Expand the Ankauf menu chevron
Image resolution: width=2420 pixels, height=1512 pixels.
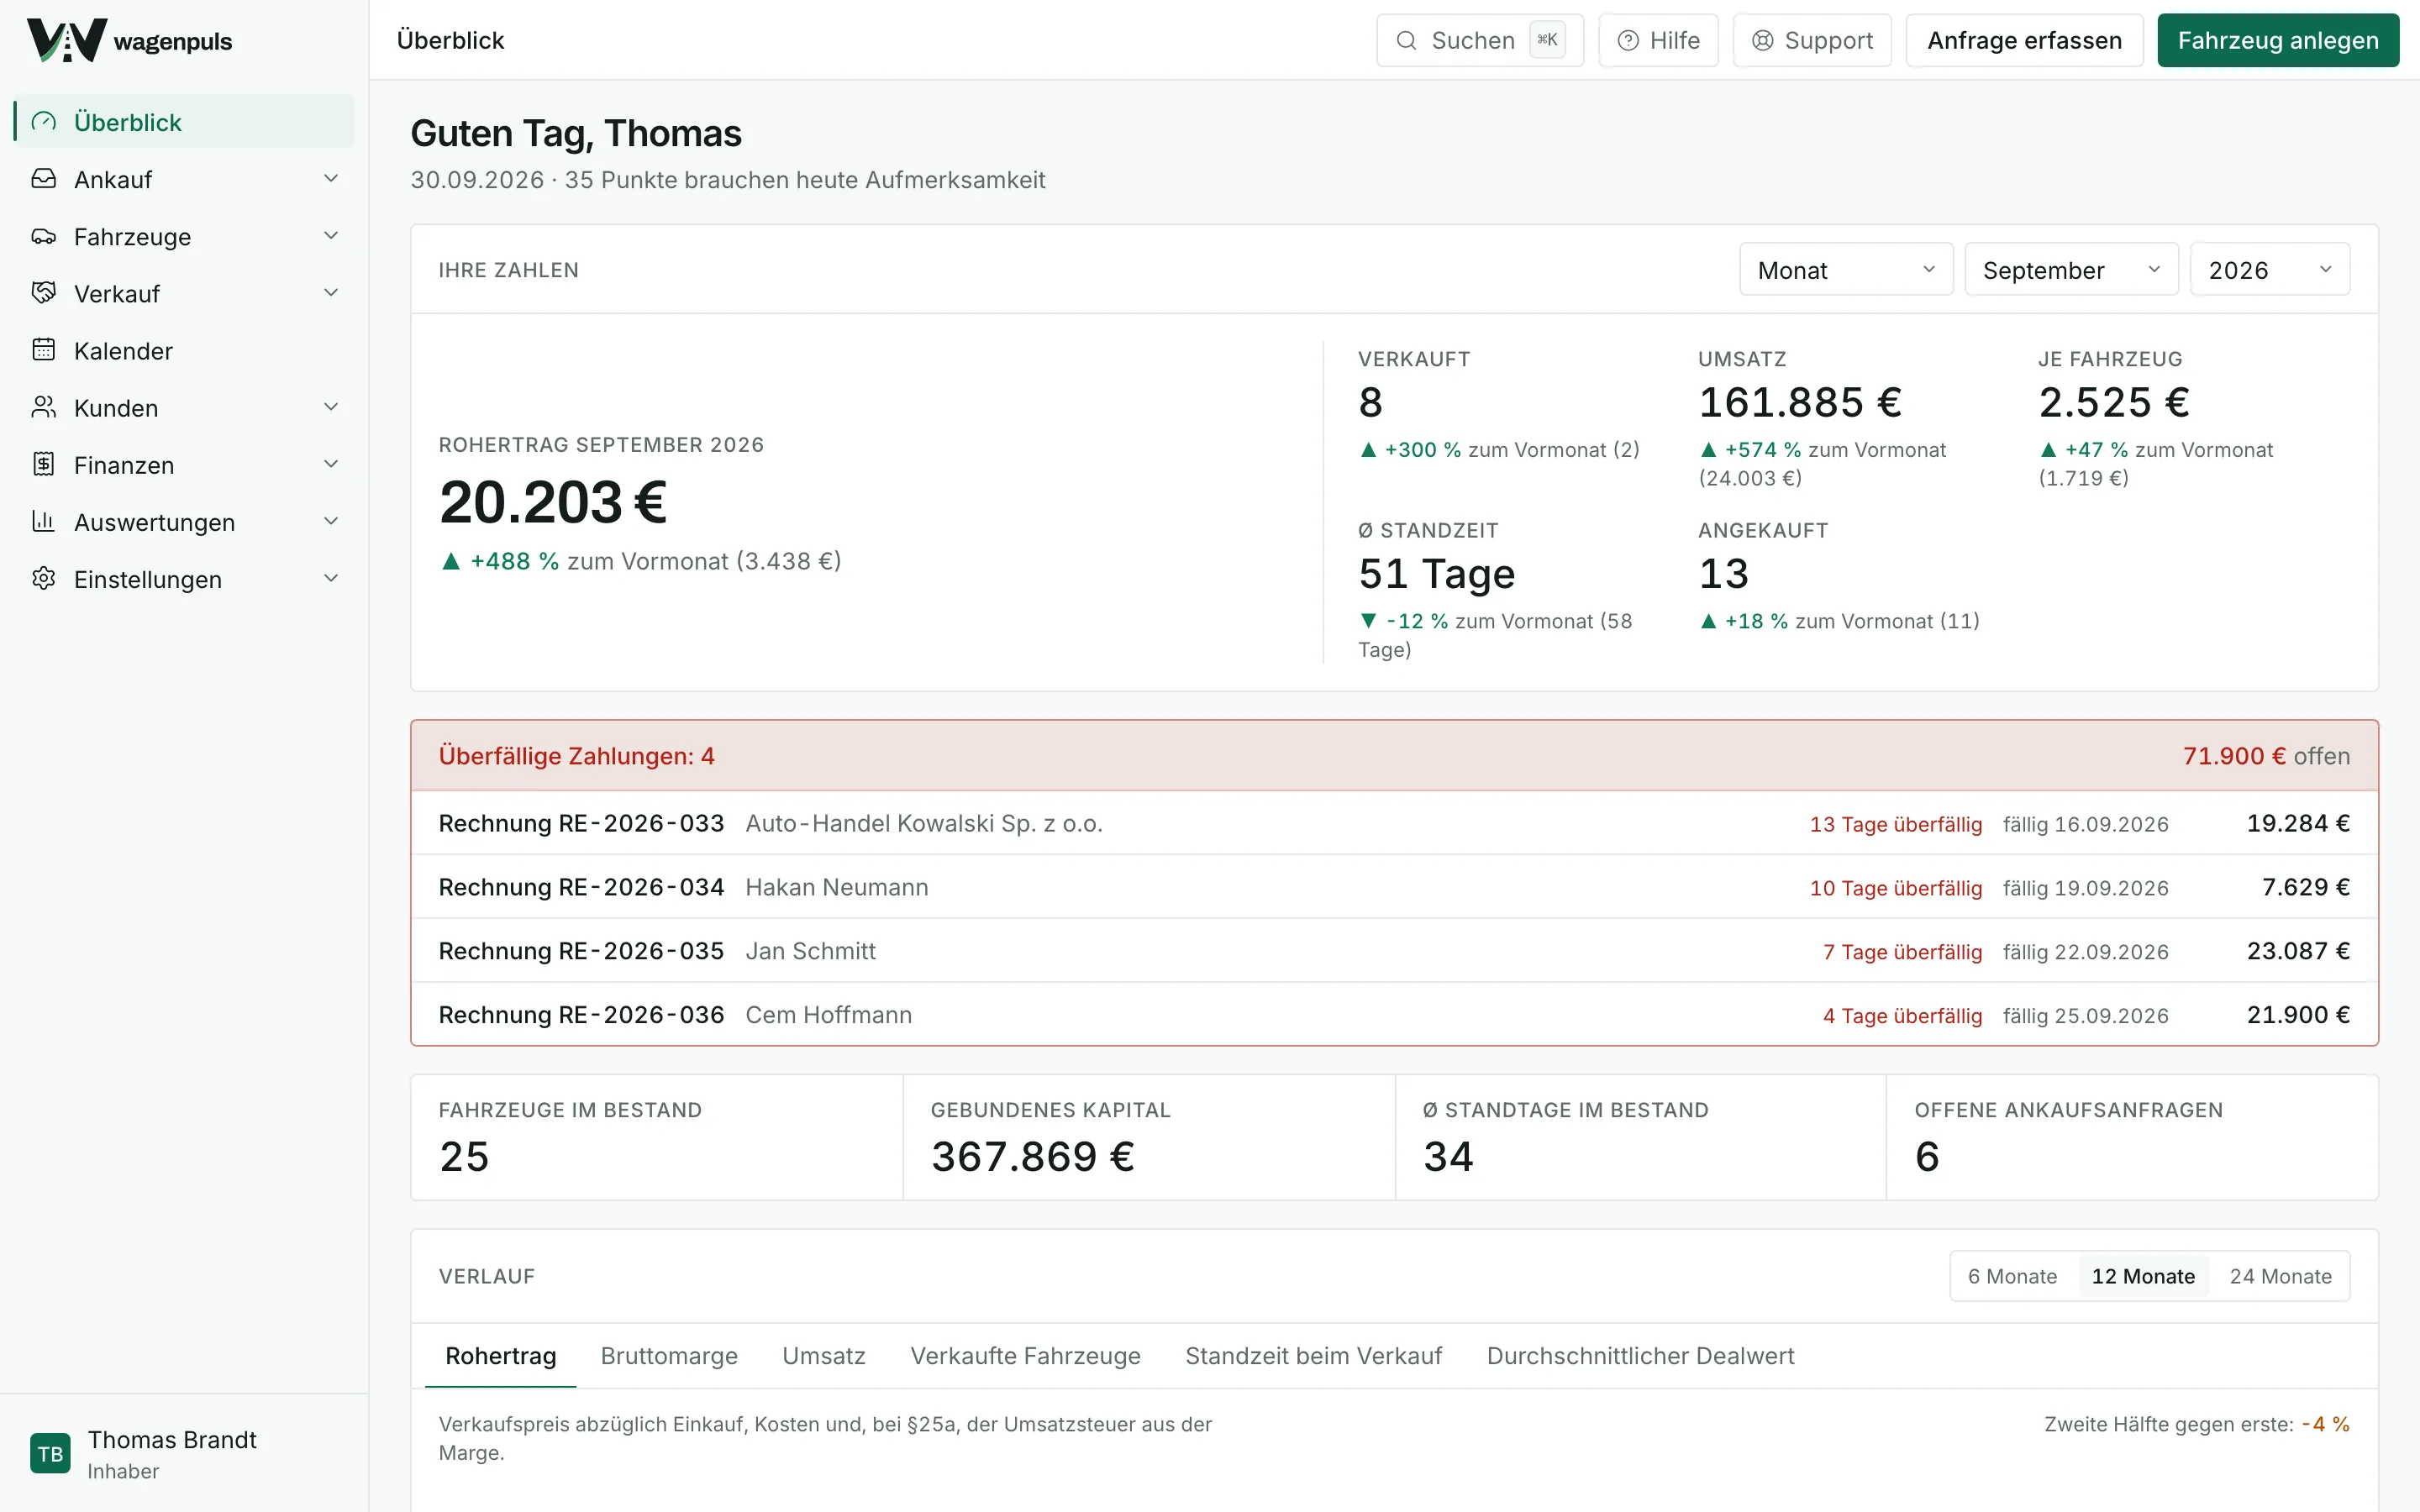(331, 179)
